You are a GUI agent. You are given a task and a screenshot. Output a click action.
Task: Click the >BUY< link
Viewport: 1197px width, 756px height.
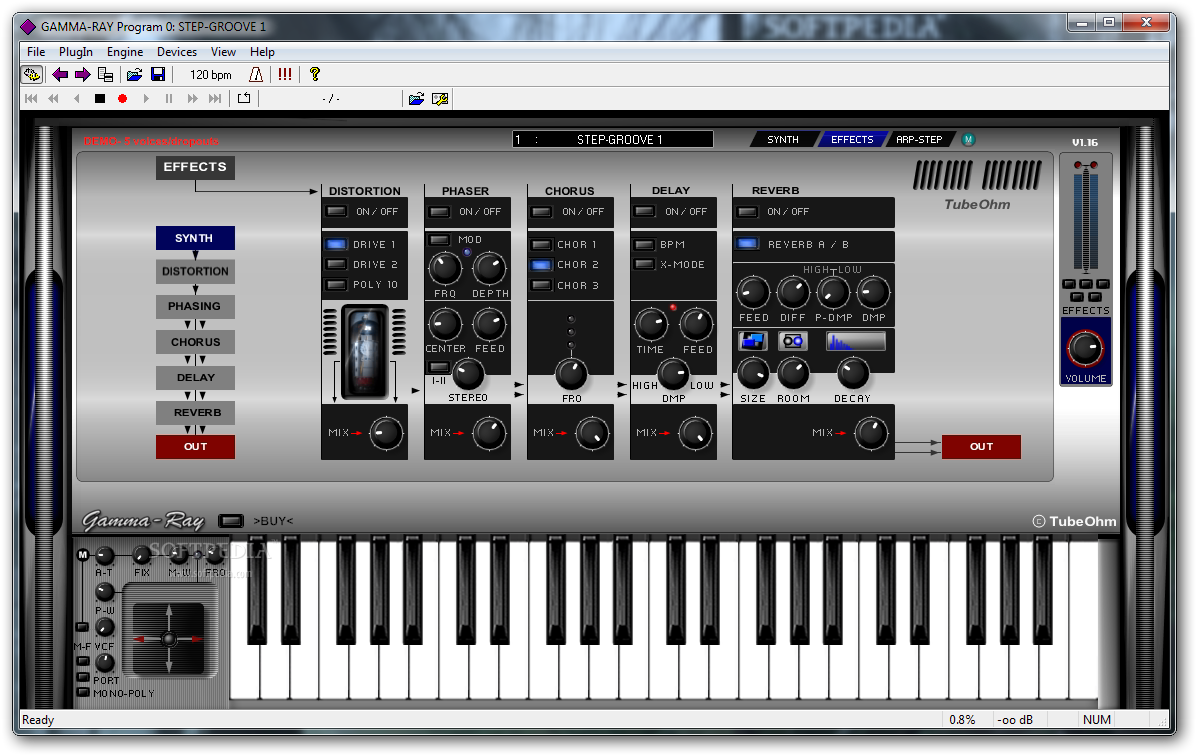point(273,521)
